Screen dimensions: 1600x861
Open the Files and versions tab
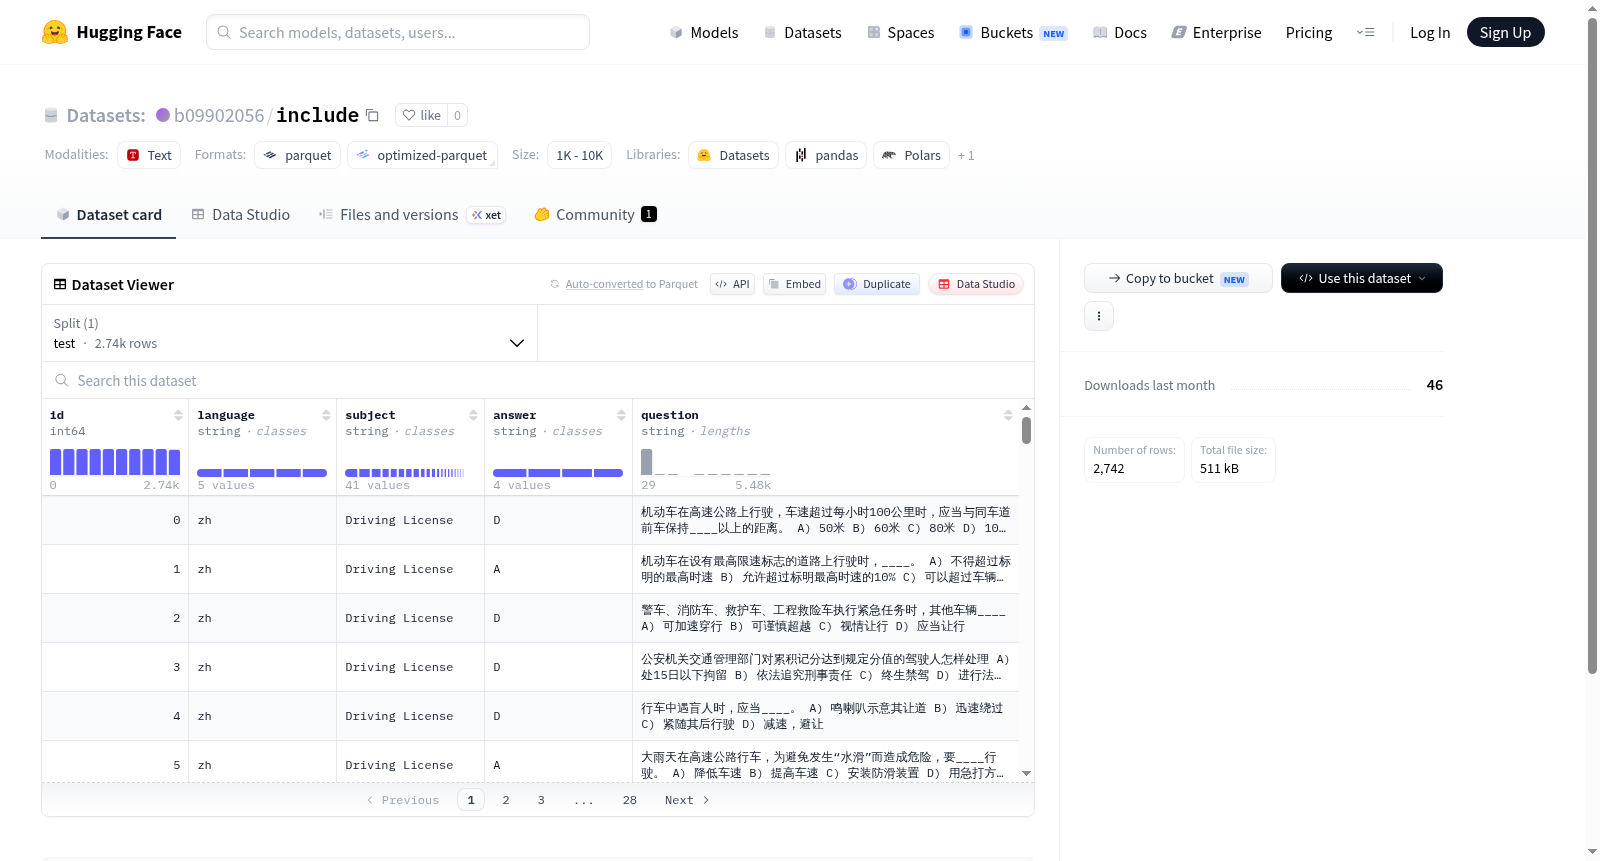tap(412, 214)
